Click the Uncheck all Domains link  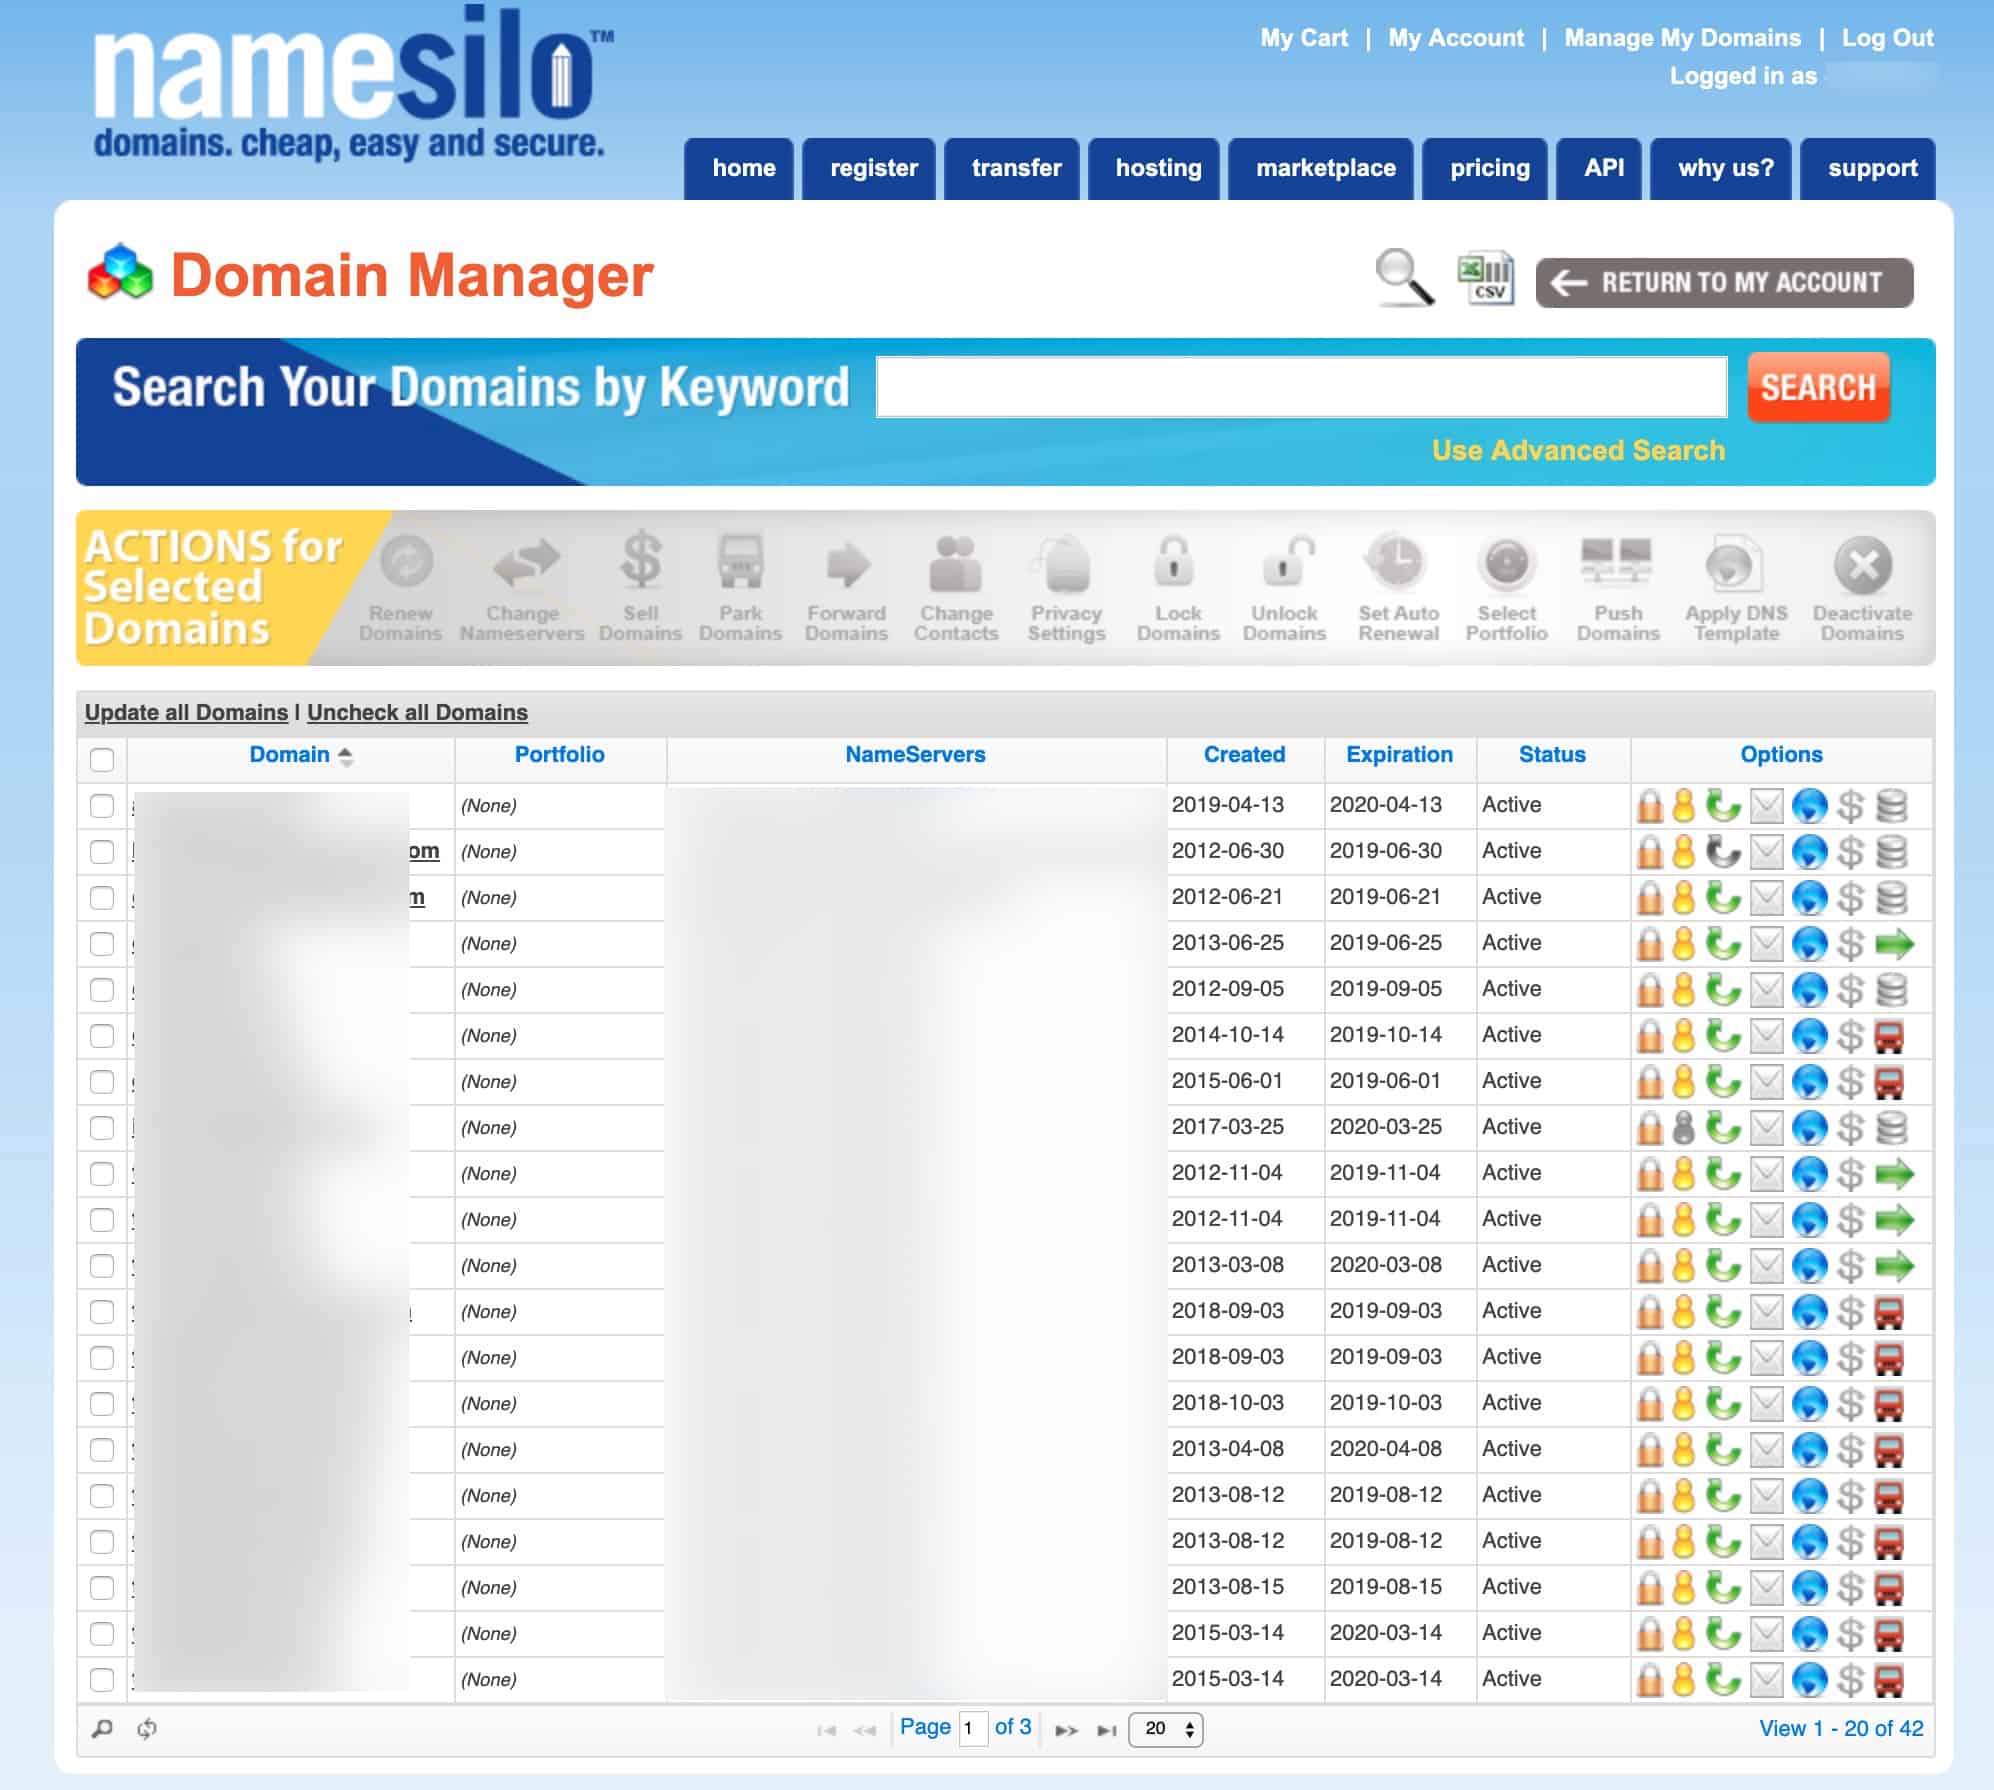point(417,712)
